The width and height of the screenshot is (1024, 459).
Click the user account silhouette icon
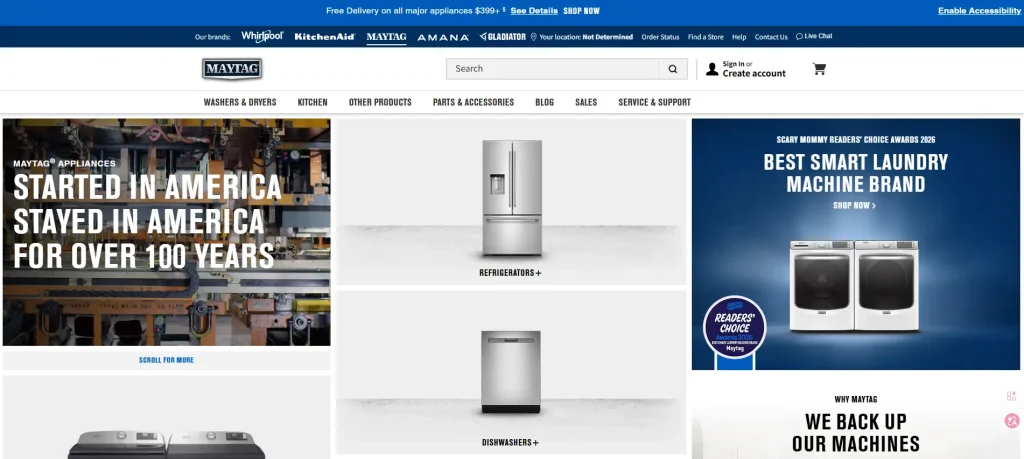click(712, 69)
